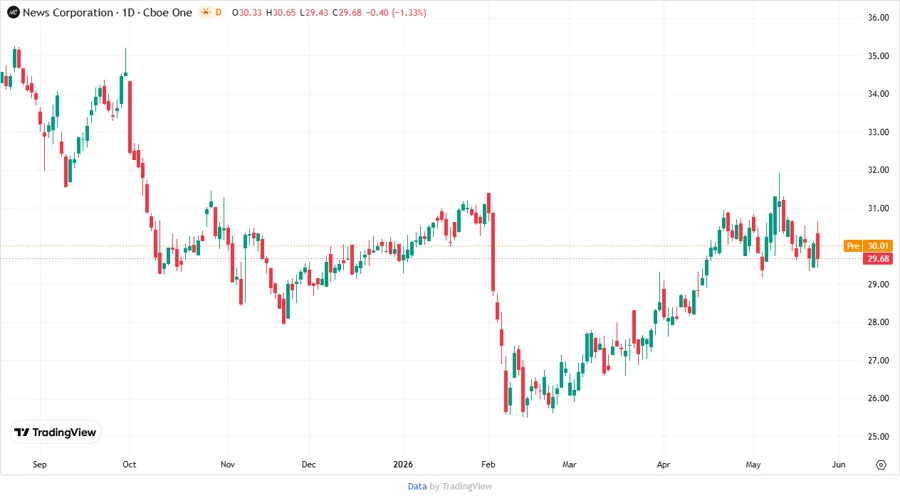Click the Cboe One exchange label
Screen dimensions: 900x498
click(x=167, y=13)
